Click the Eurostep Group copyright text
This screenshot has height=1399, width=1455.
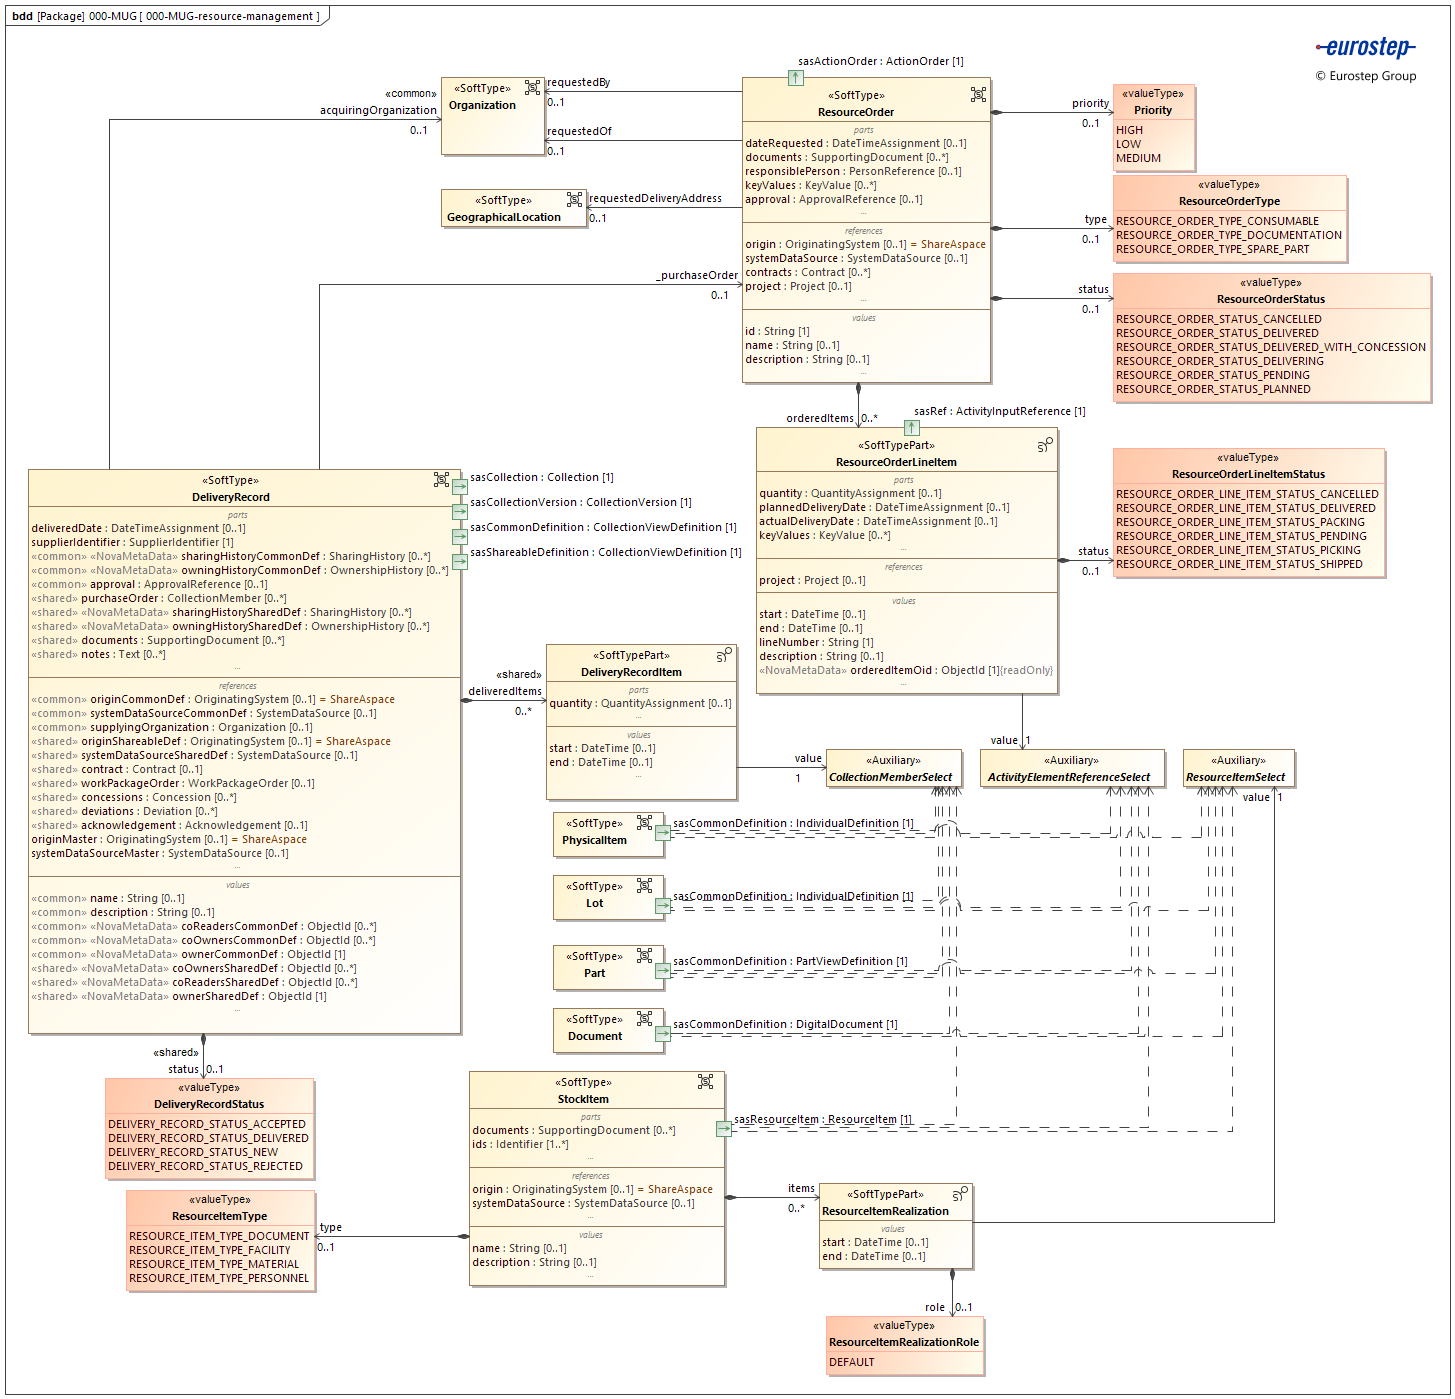pyautogui.click(x=1366, y=76)
